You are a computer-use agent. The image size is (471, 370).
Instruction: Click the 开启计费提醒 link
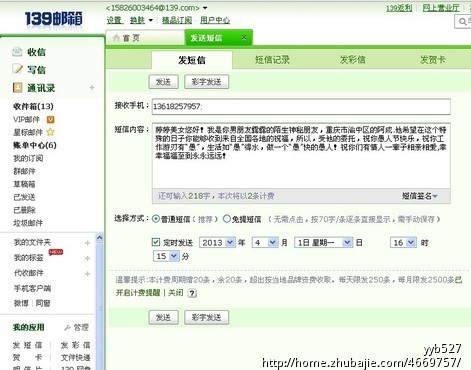138,293
